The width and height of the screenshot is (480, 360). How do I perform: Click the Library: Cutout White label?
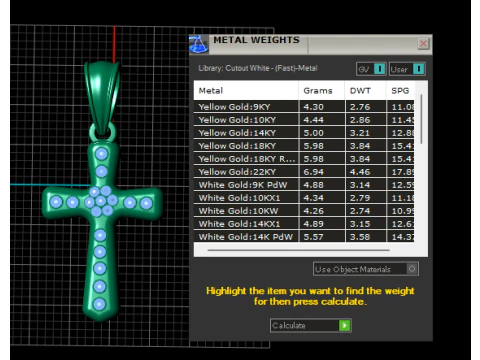[258, 68]
